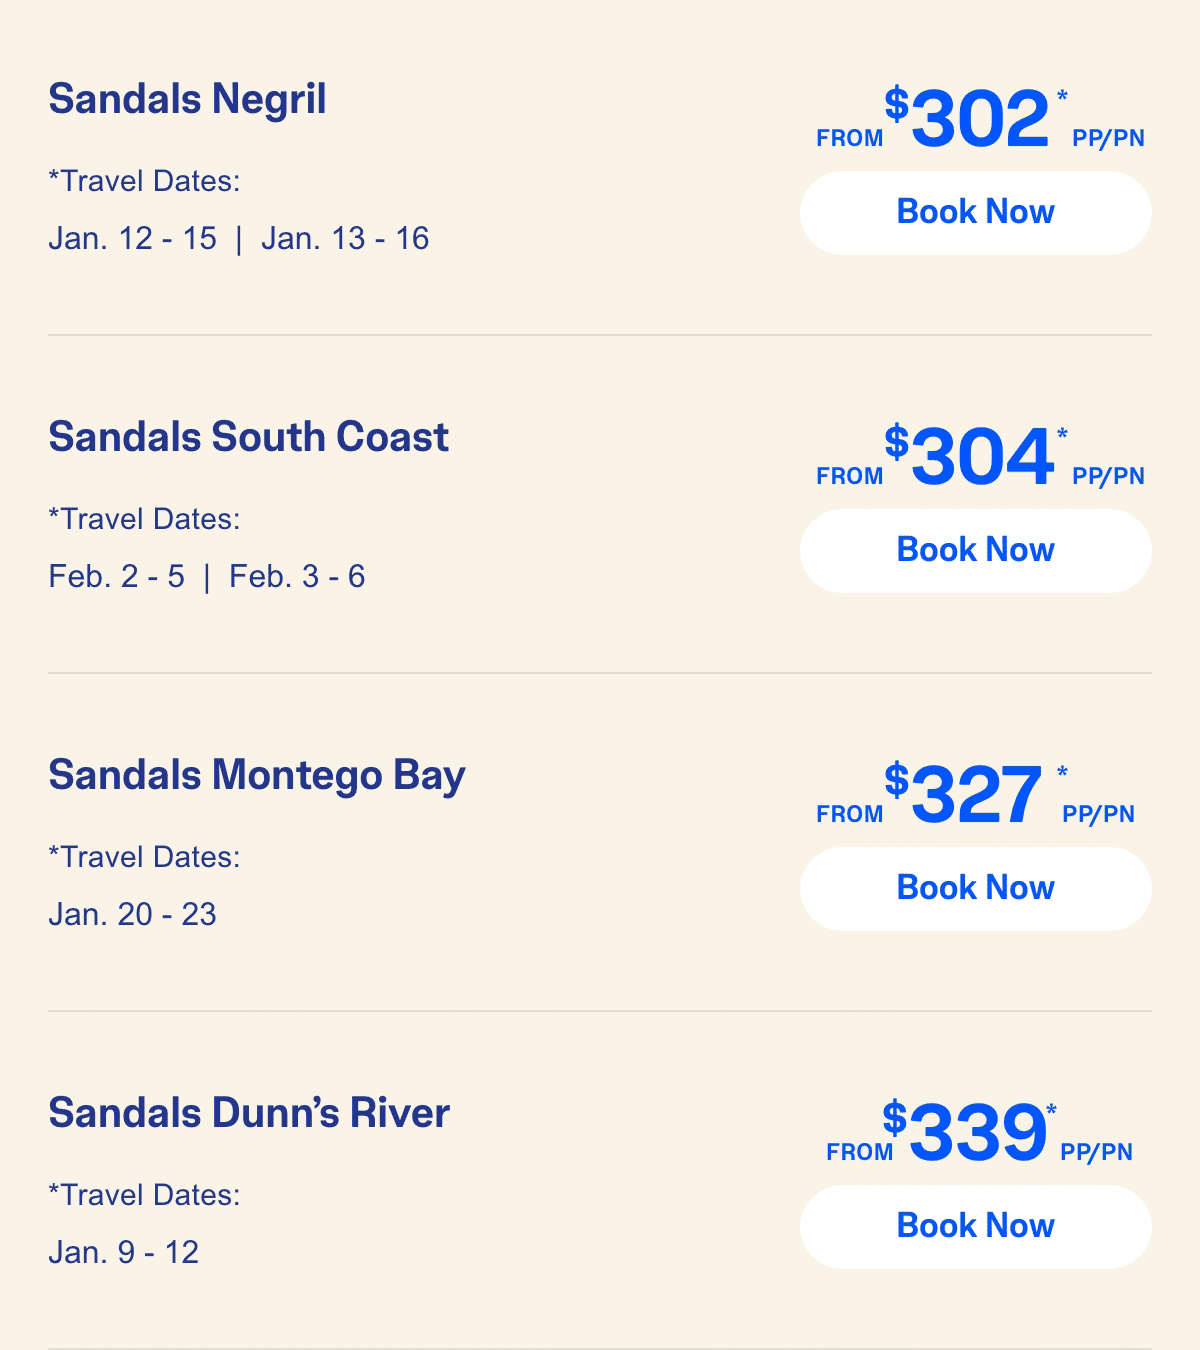Open the Sandals Dunn's River heading
Image resolution: width=1200 pixels, height=1350 pixels.
(x=249, y=1113)
